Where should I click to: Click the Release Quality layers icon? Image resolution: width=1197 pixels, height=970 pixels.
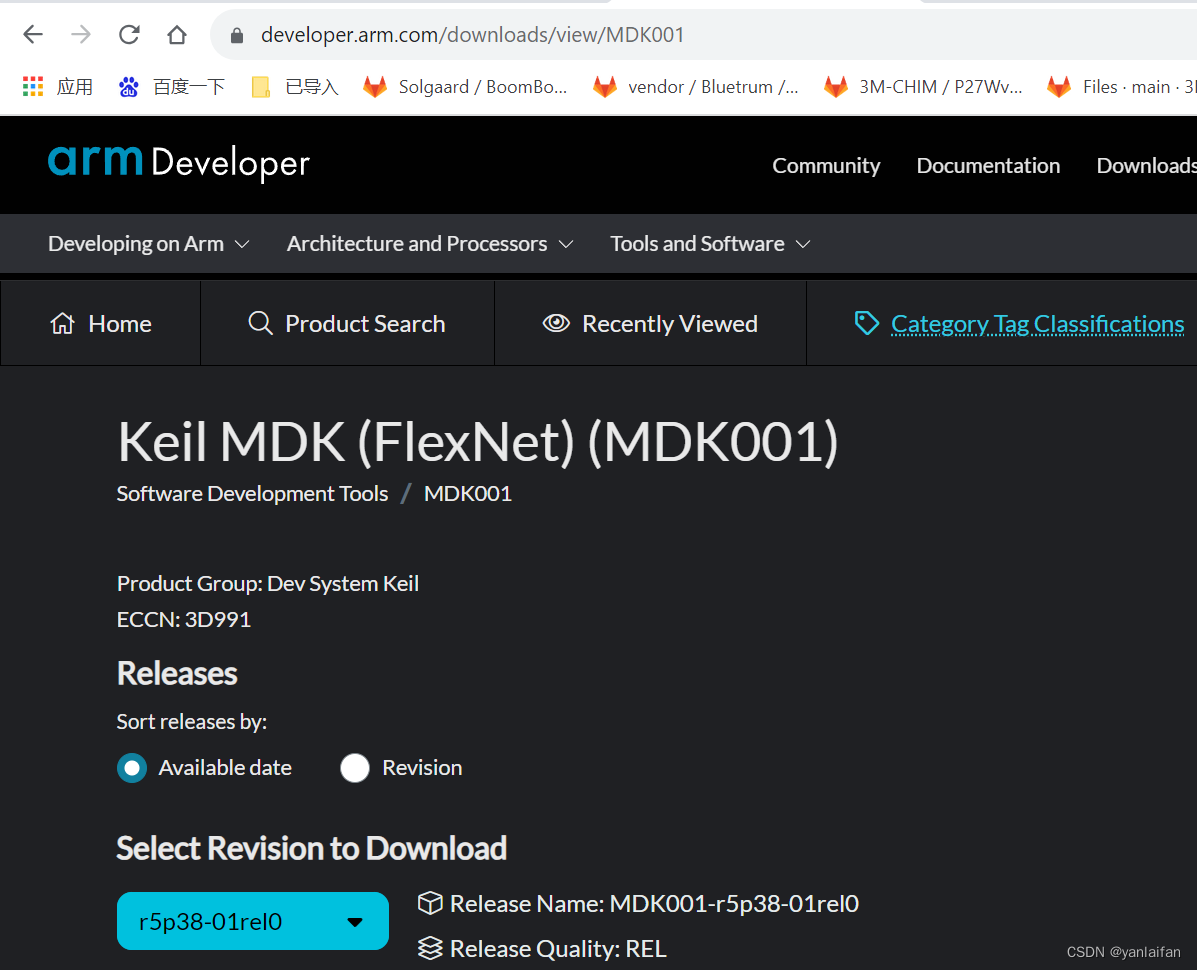coord(431,948)
